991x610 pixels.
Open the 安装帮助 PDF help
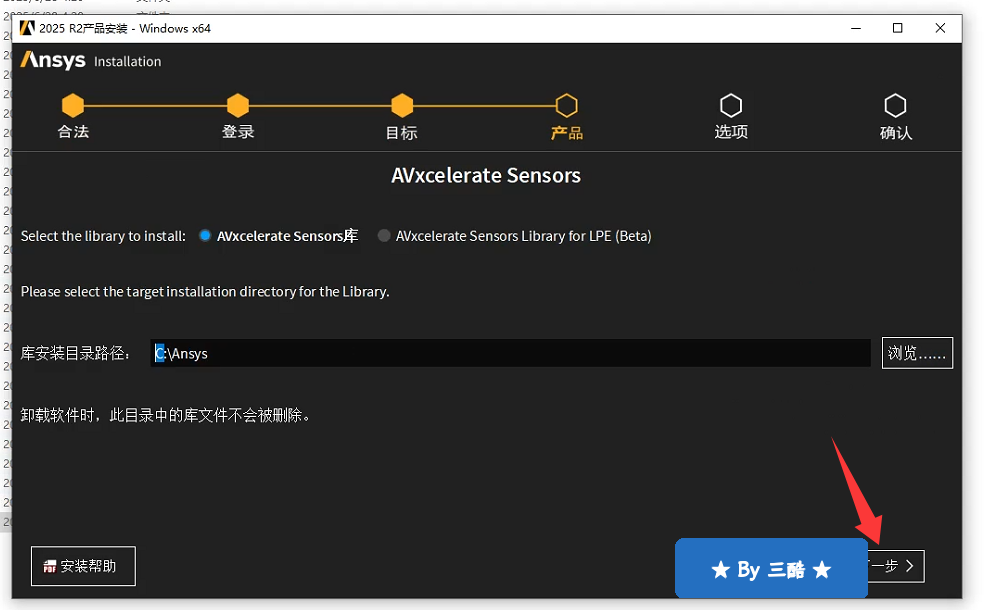tap(83, 566)
